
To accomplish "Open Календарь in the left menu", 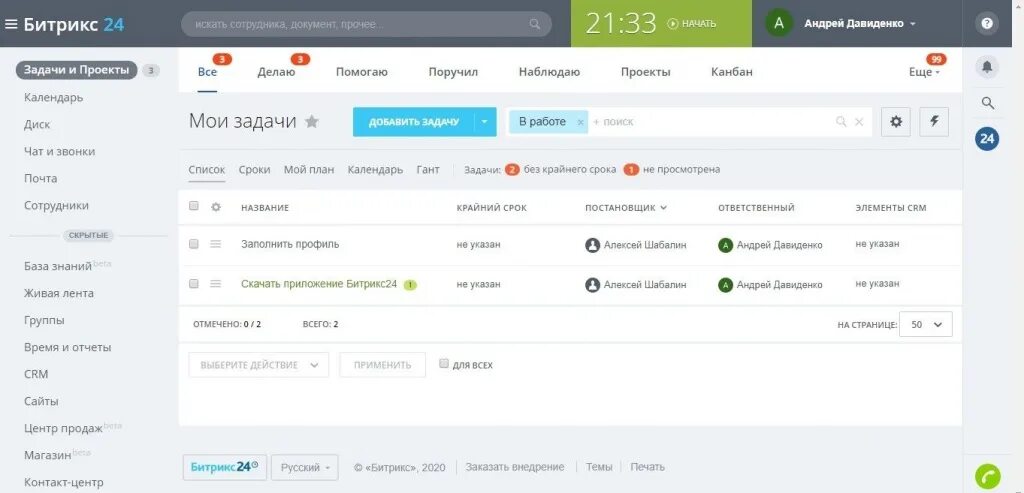I will pyautogui.click(x=54, y=97).
